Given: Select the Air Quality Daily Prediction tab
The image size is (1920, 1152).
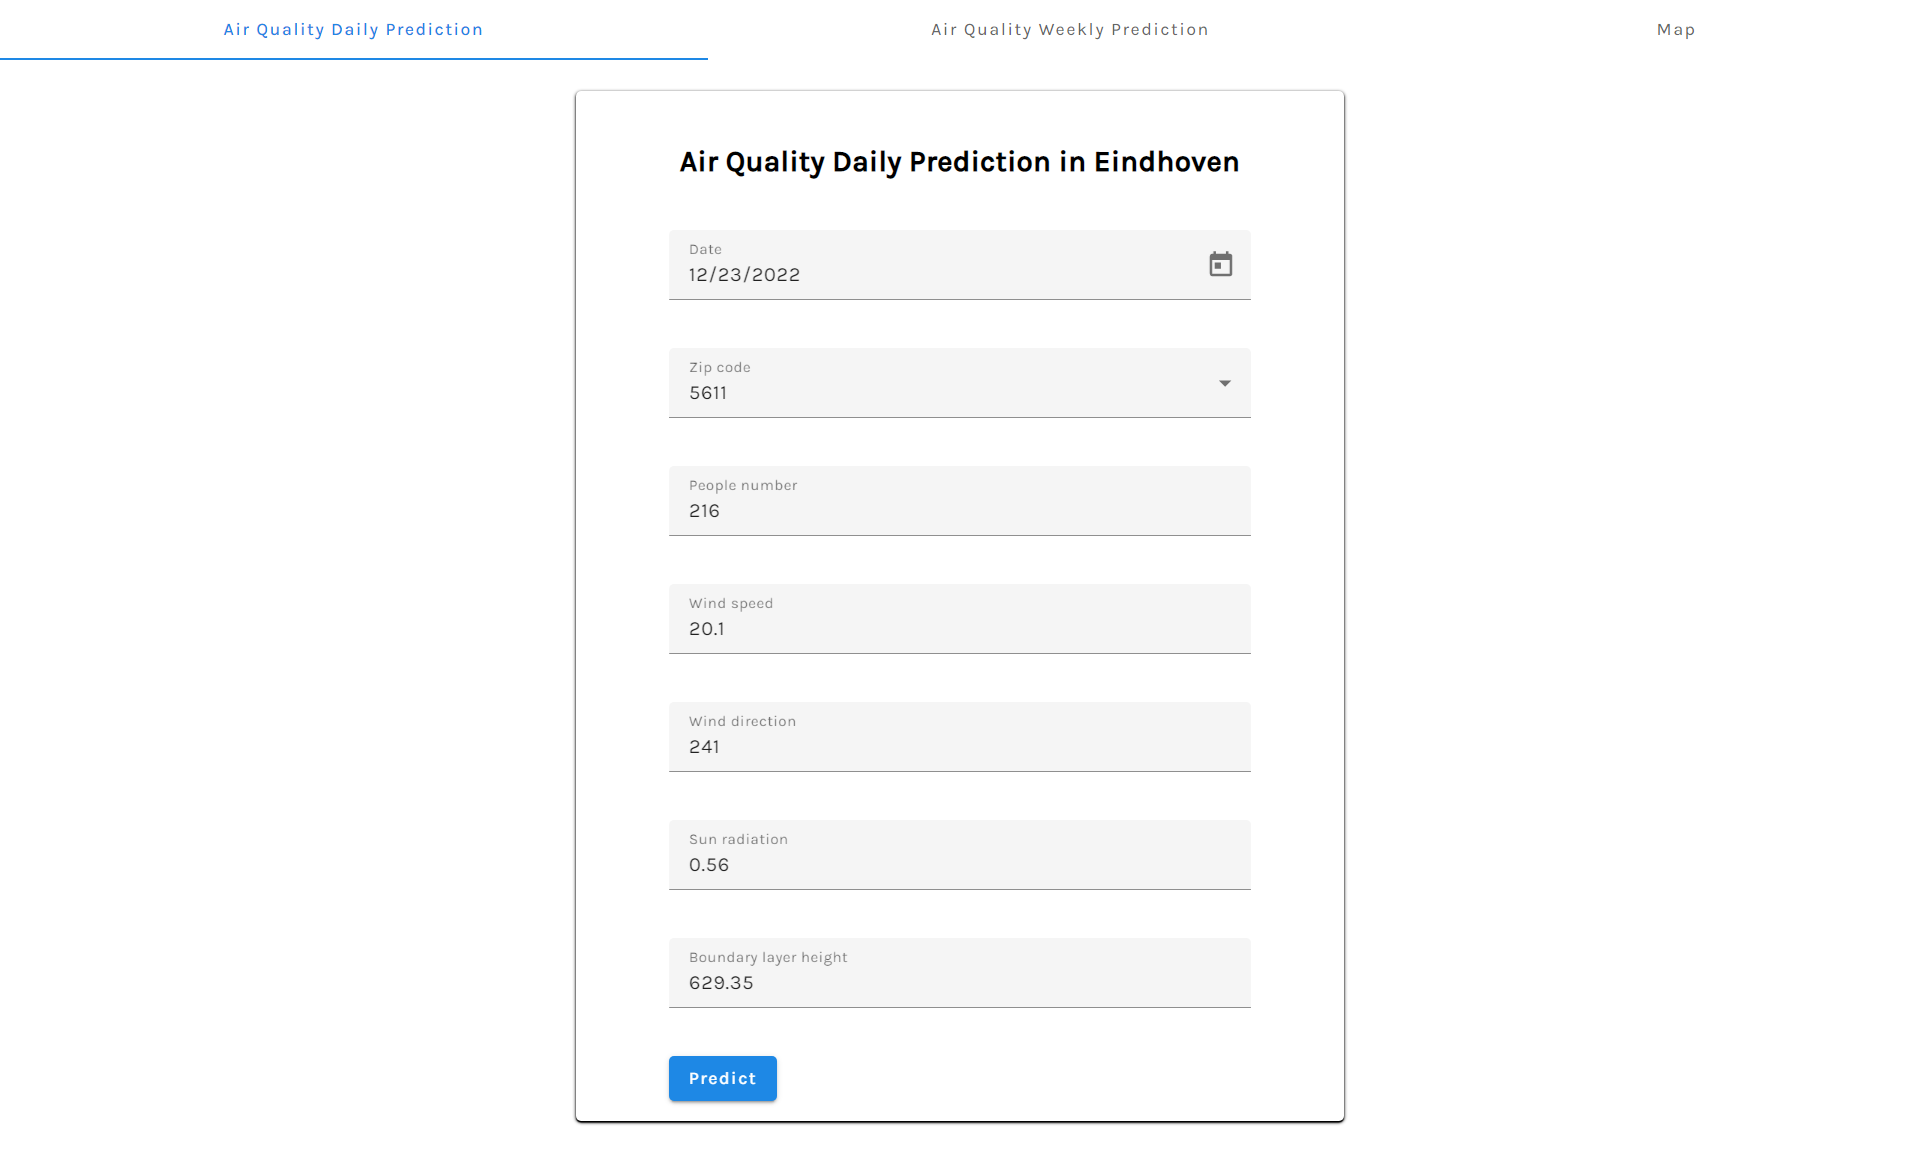Looking at the screenshot, I should [x=354, y=29].
